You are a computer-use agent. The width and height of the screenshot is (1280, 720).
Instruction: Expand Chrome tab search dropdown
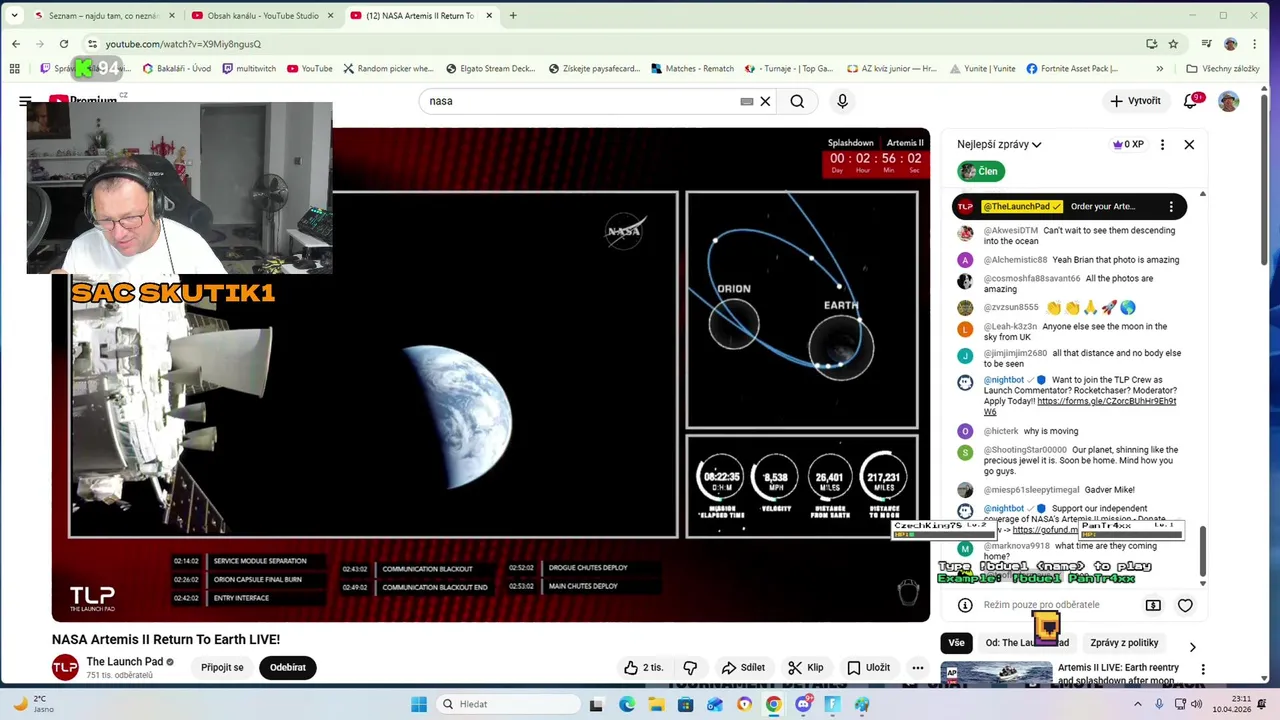coord(14,15)
